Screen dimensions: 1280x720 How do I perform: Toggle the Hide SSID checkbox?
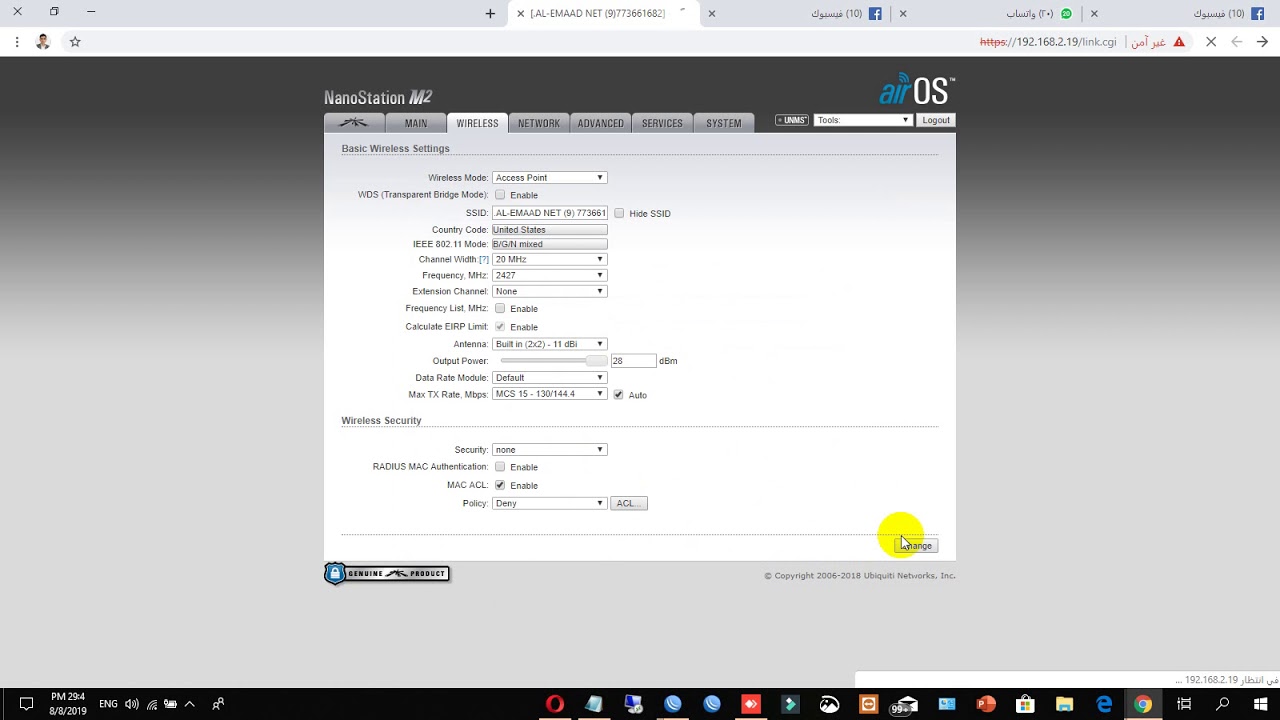point(619,213)
